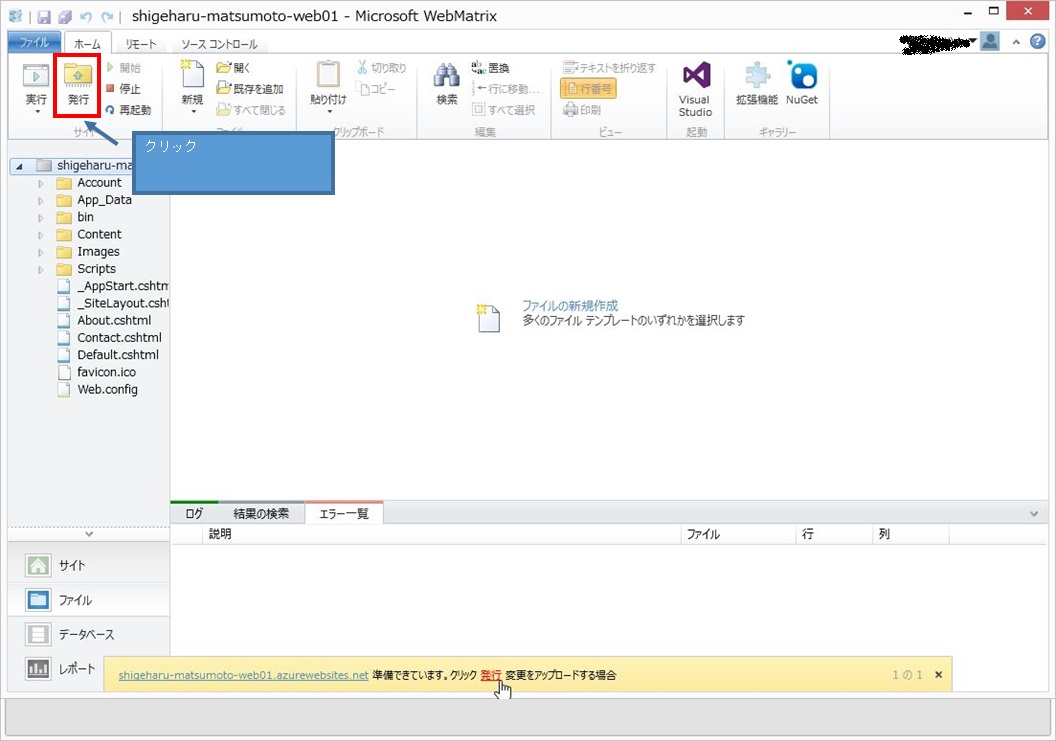Open the ファイル menu tab
This screenshot has height=741, width=1056.
[x=34, y=42]
